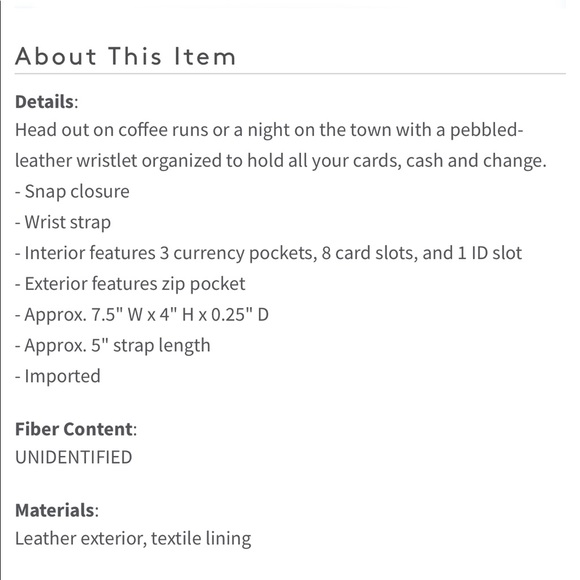
Task: Click the words cash and change
Action: tap(476, 161)
